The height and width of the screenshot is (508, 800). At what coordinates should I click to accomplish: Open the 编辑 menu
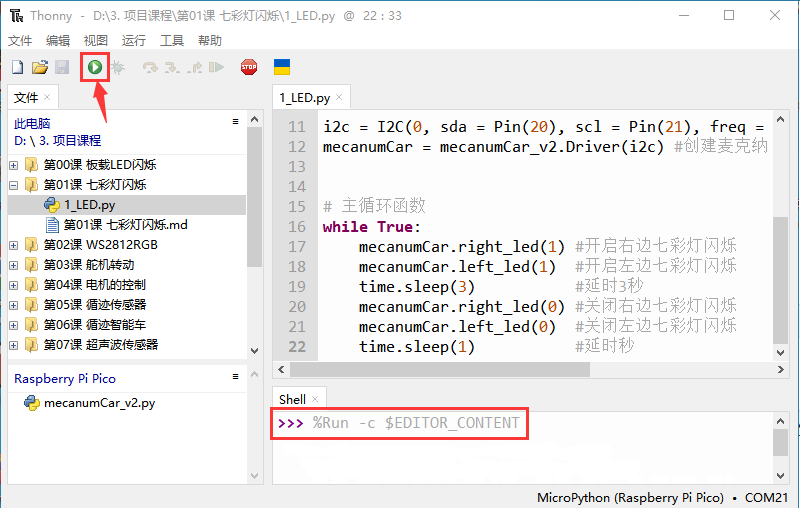[58, 40]
